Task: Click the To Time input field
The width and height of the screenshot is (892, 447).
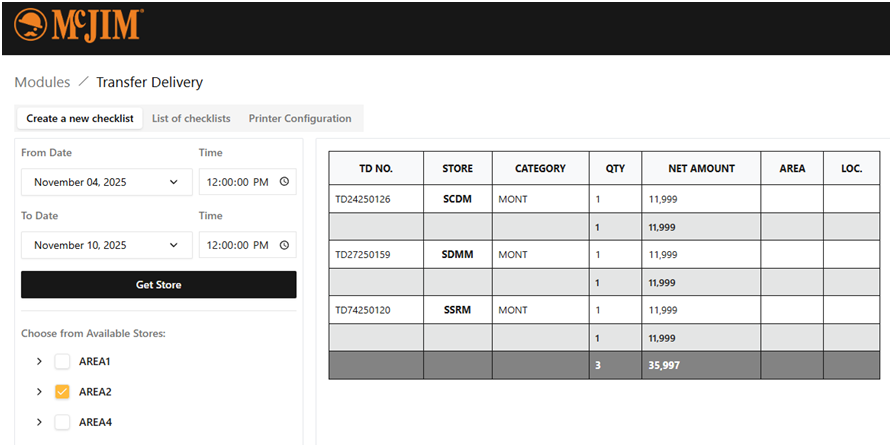Action: [x=238, y=245]
